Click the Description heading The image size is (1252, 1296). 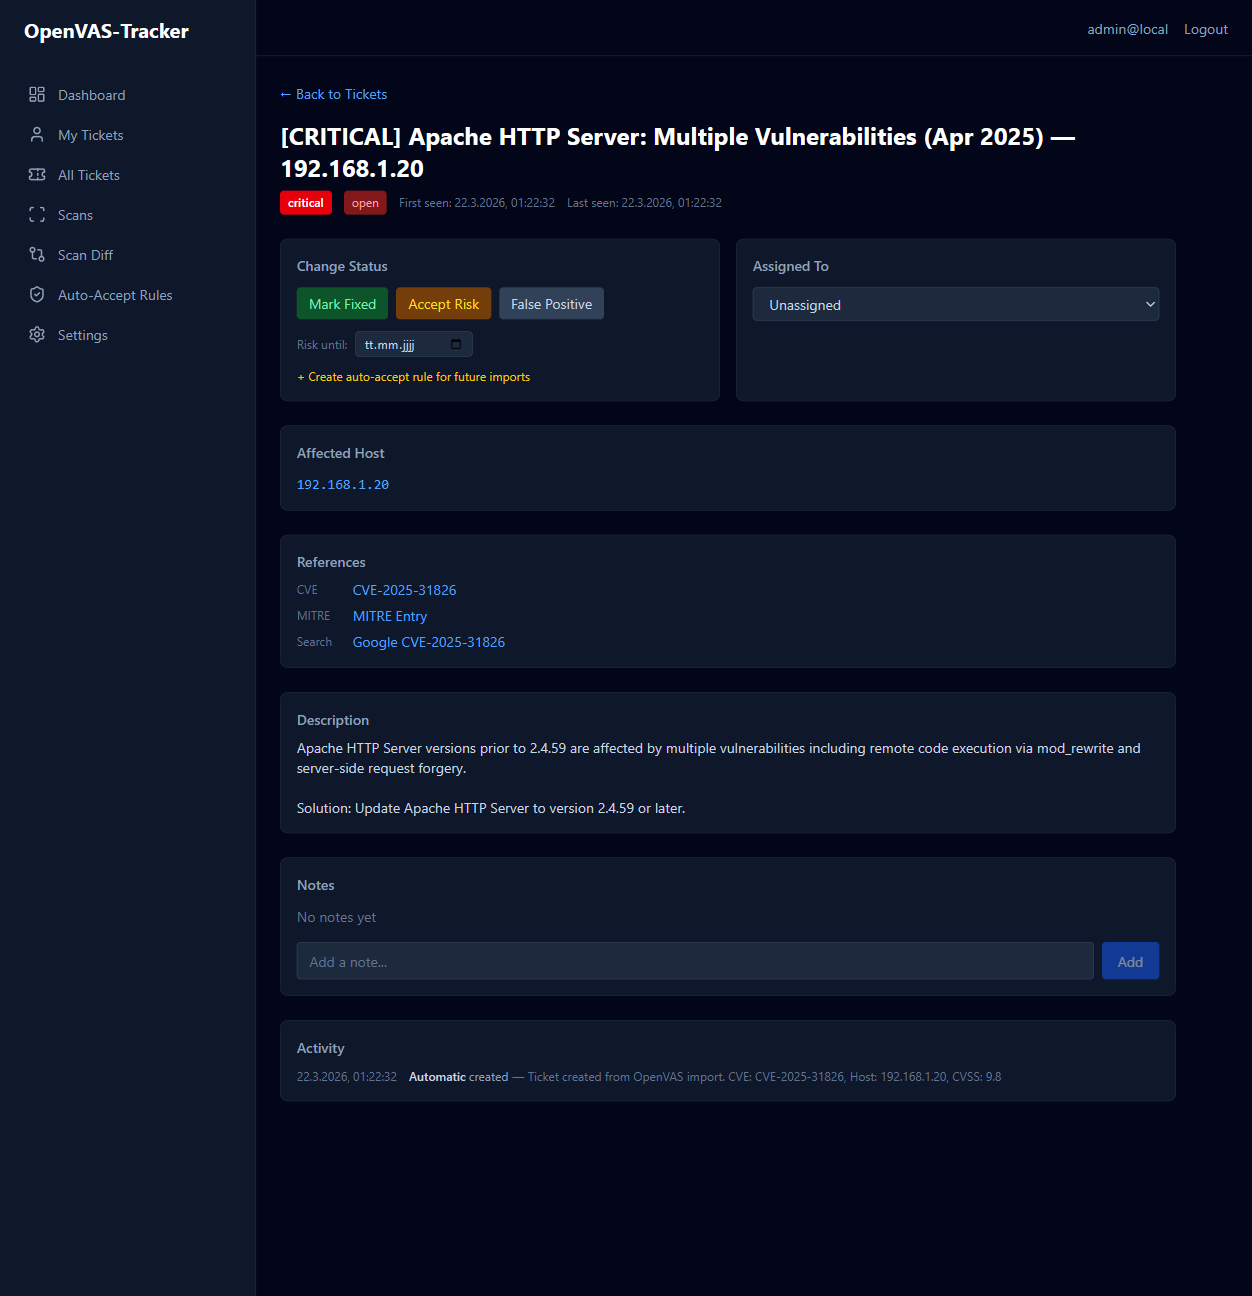point(333,720)
